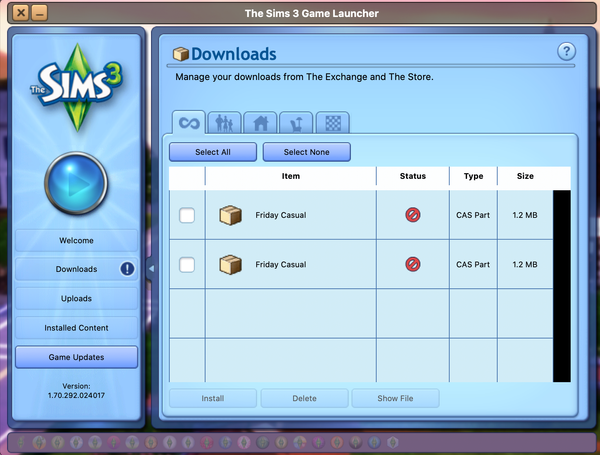Collapse the sidebar using the arrow handle
This screenshot has height=455, width=600.
148,269
